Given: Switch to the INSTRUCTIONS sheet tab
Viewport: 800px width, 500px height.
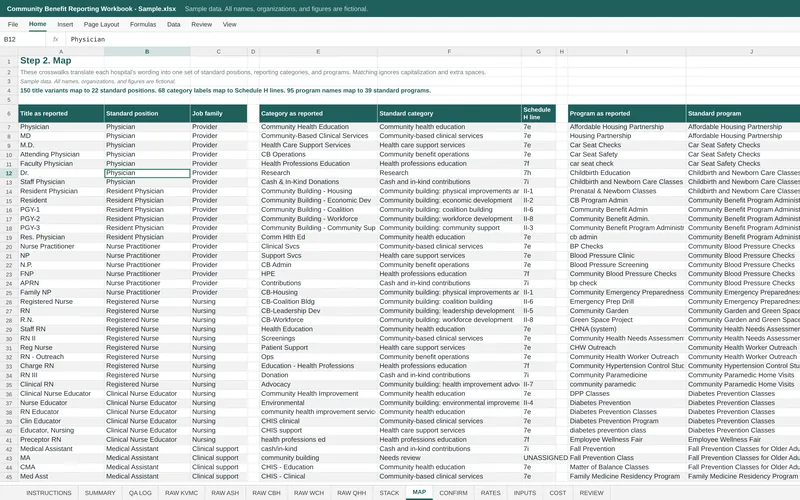Looking at the screenshot, I should pos(49,493).
